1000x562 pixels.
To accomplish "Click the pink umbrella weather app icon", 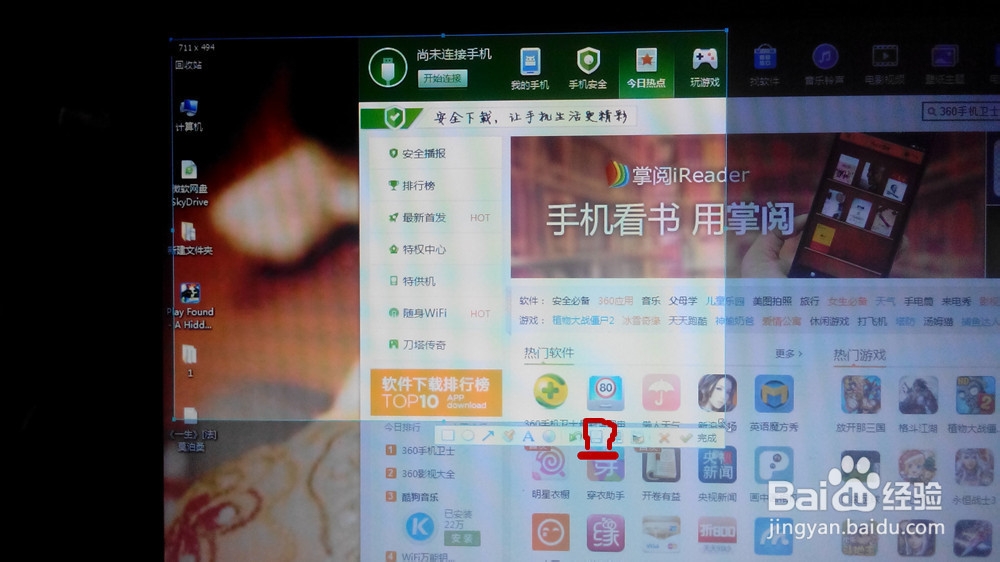I will click(661, 392).
